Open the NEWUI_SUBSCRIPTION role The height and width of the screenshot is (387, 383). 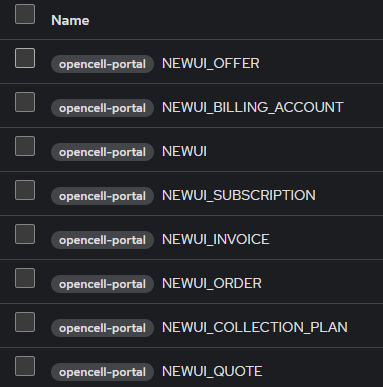pos(238,195)
